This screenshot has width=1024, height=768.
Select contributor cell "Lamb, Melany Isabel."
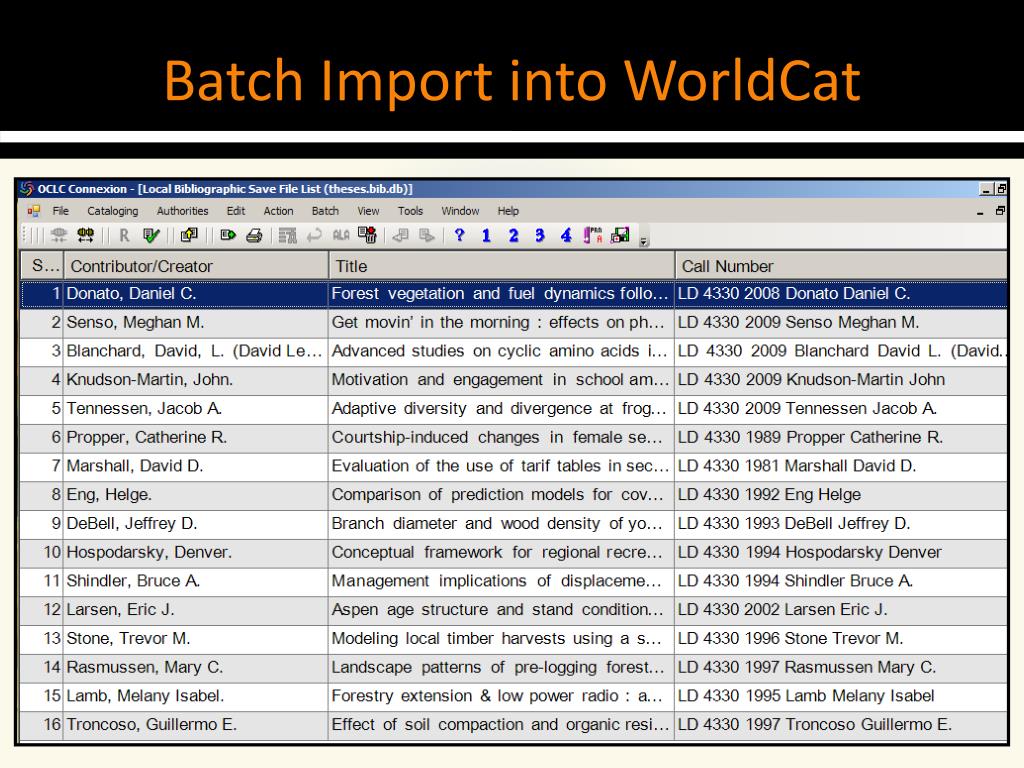(195, 696)
